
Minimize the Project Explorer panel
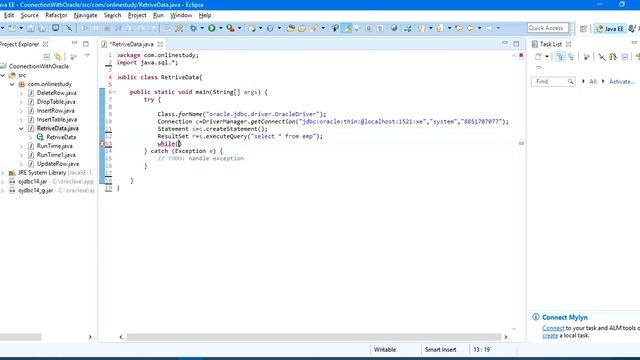pos(74,43)
